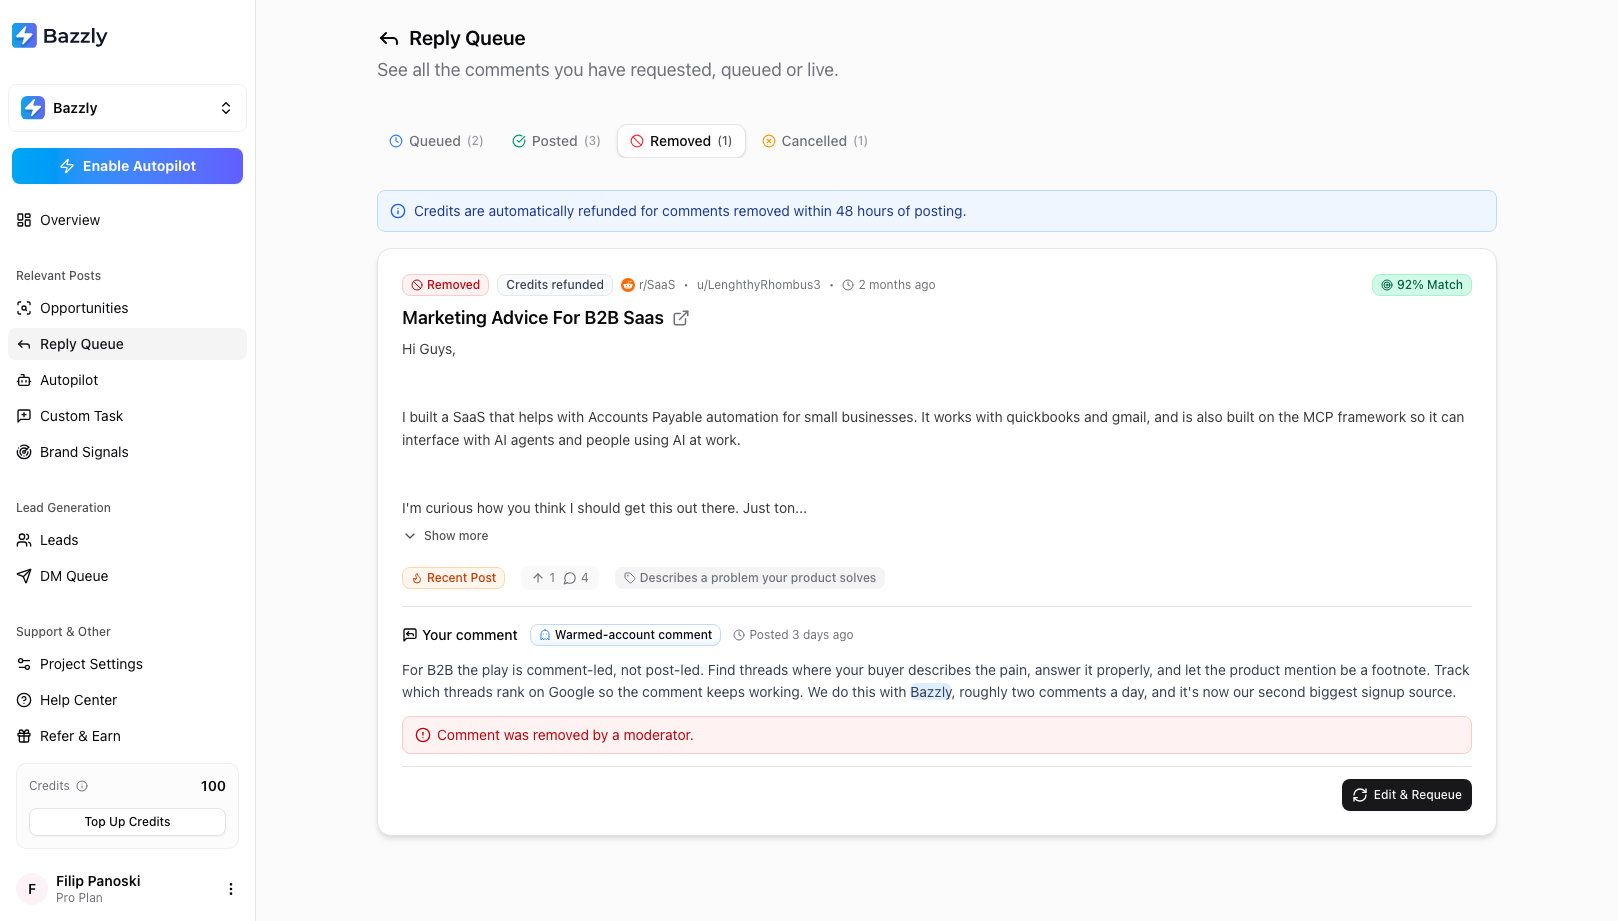Screen dimensions: 1618x921
Task: Click the comment count bubble icon
Action: tap(570, 578)
